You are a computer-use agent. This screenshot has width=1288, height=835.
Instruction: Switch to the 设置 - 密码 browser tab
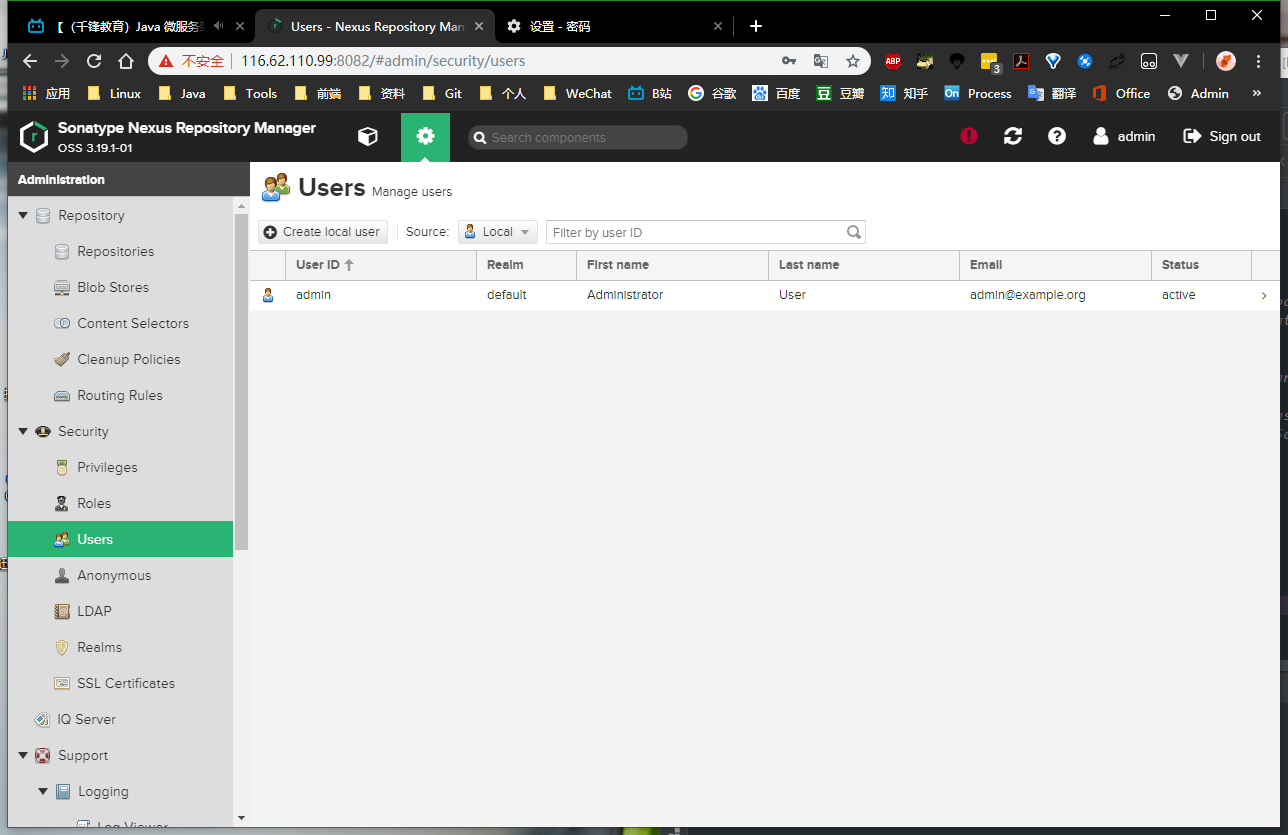[613, 26]
